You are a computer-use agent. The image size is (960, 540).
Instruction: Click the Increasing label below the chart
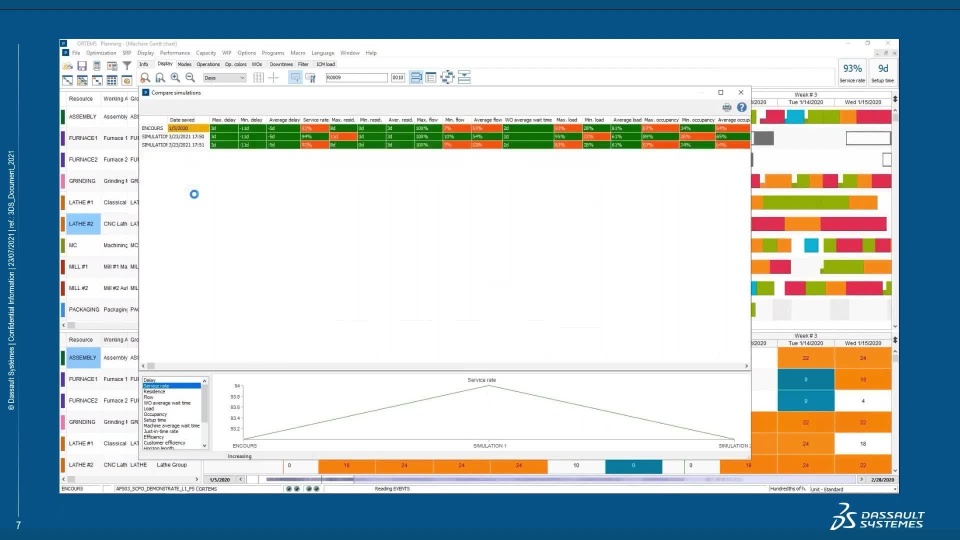[x=239, y=456]
